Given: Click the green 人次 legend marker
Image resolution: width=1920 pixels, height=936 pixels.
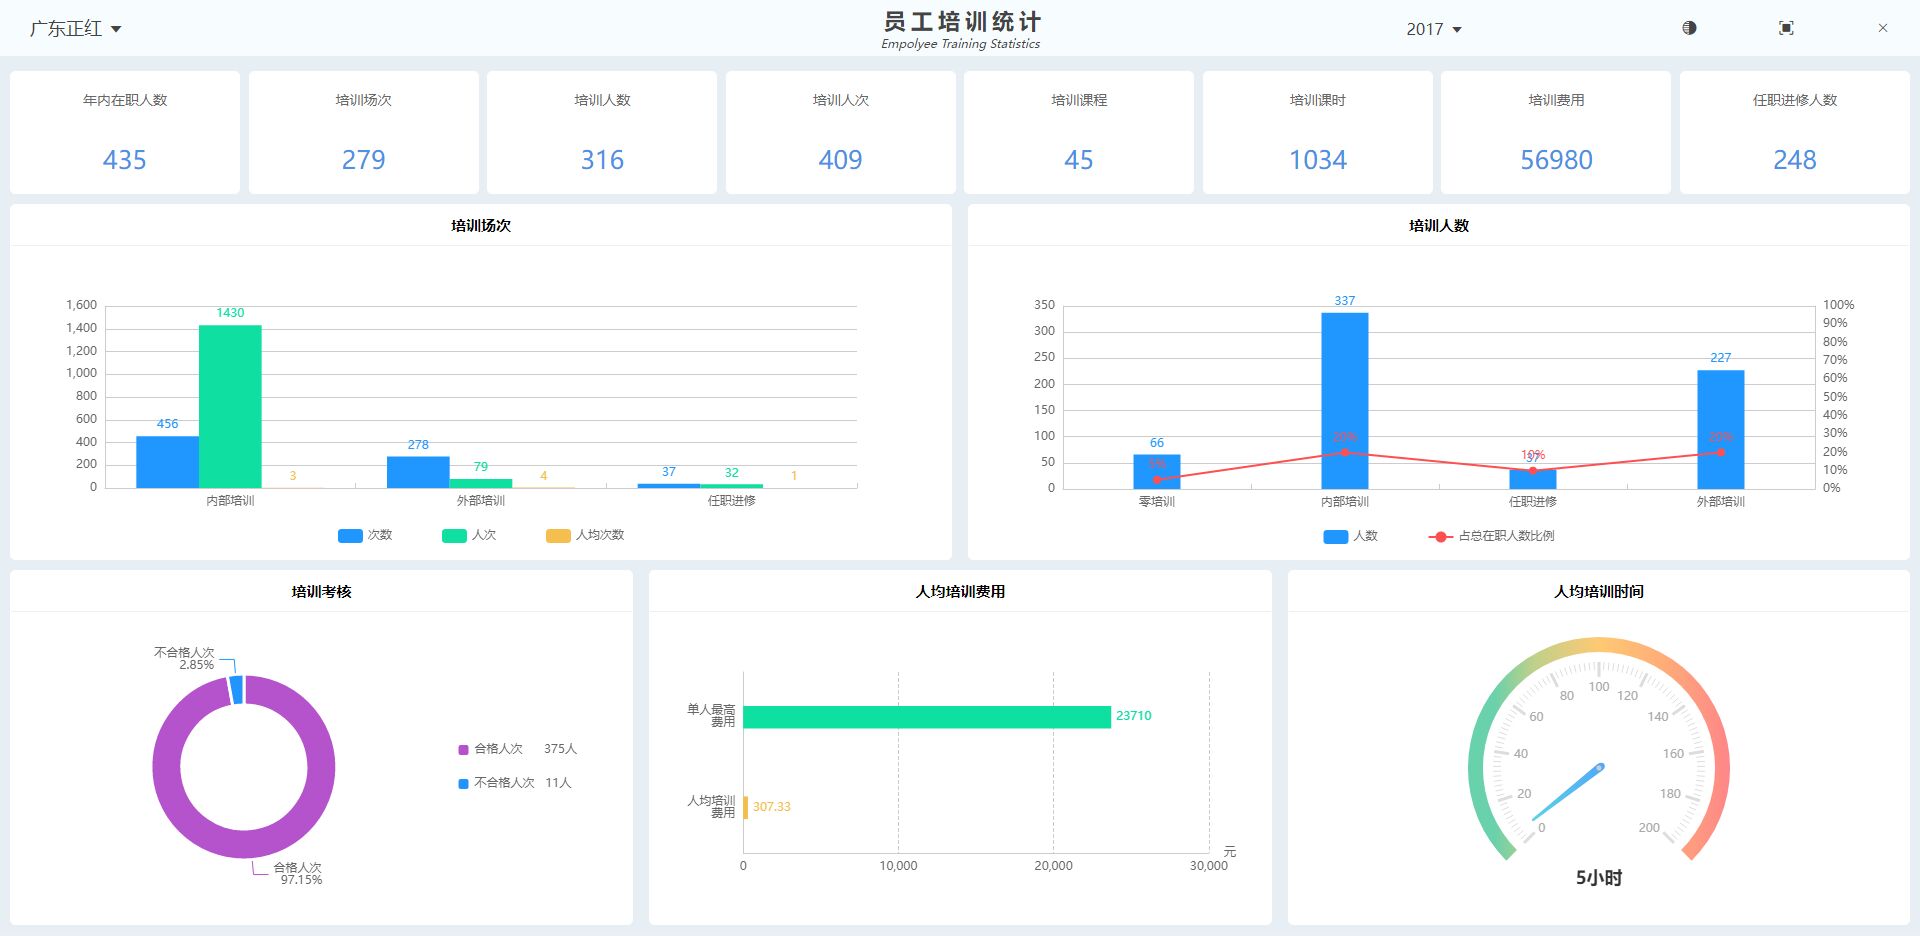Looking at the screenshot, I should click(x=454, y=536).
